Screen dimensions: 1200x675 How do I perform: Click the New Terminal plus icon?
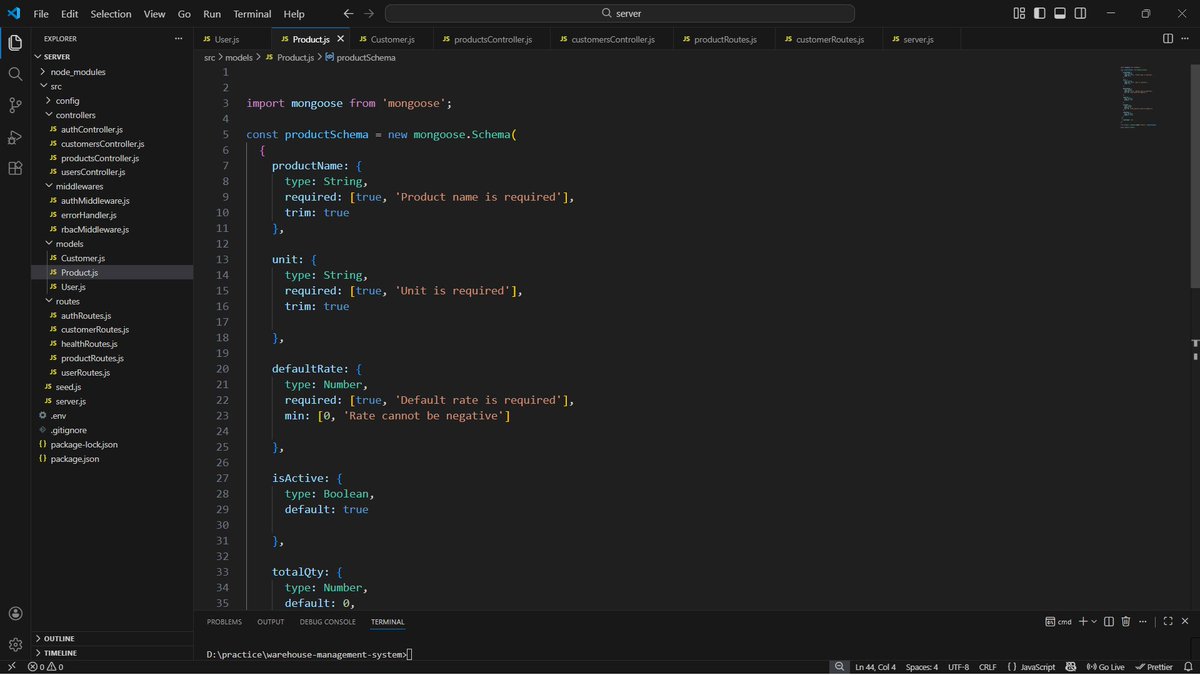pos(1083,621)
